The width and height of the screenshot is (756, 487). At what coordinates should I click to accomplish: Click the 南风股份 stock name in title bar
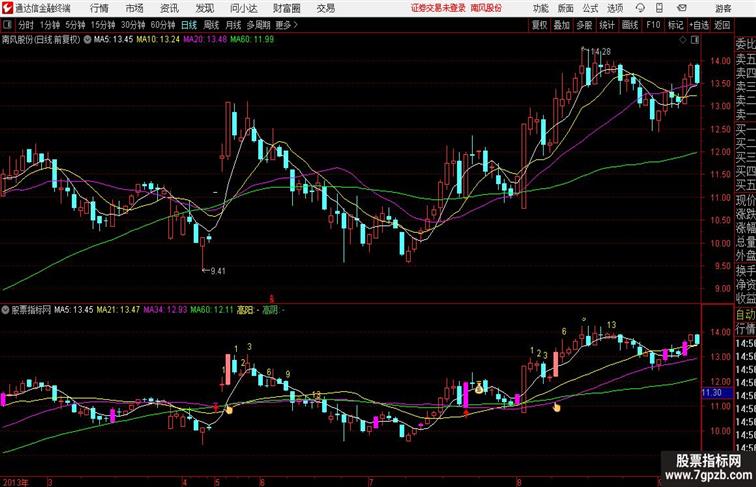(486, 8)
